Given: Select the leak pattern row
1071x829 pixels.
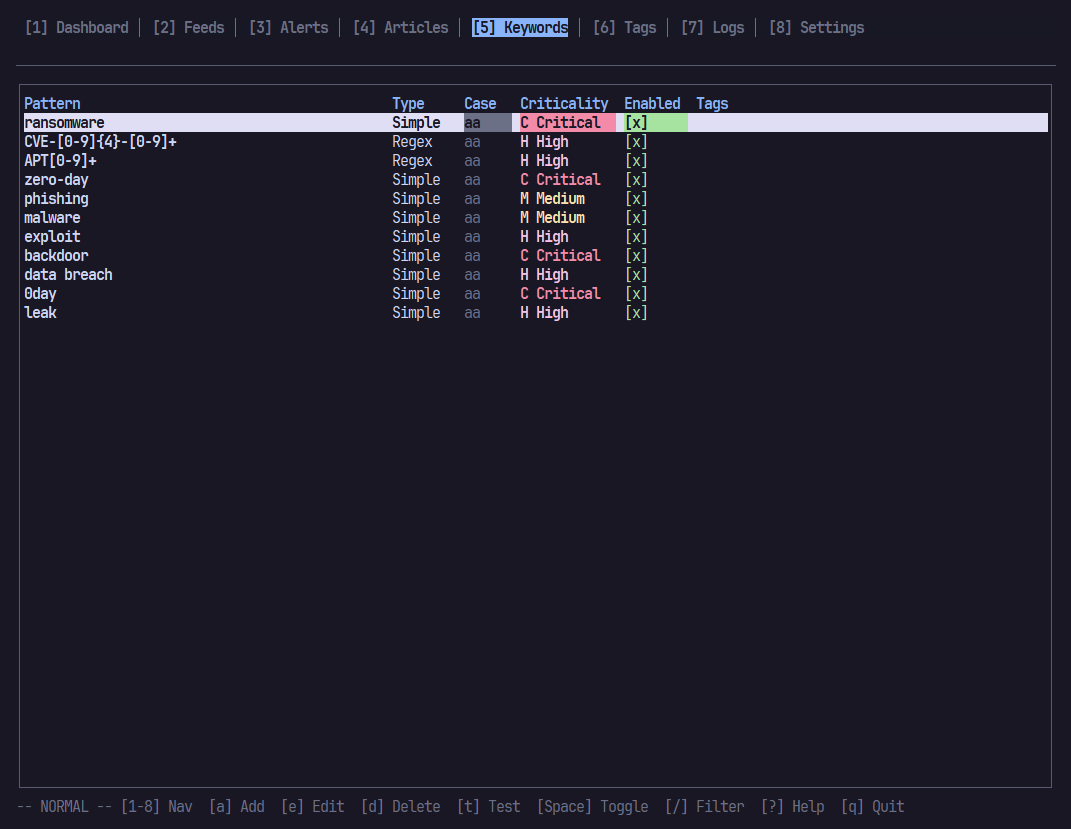Looking at the screenshot, I should click(536, 313).
